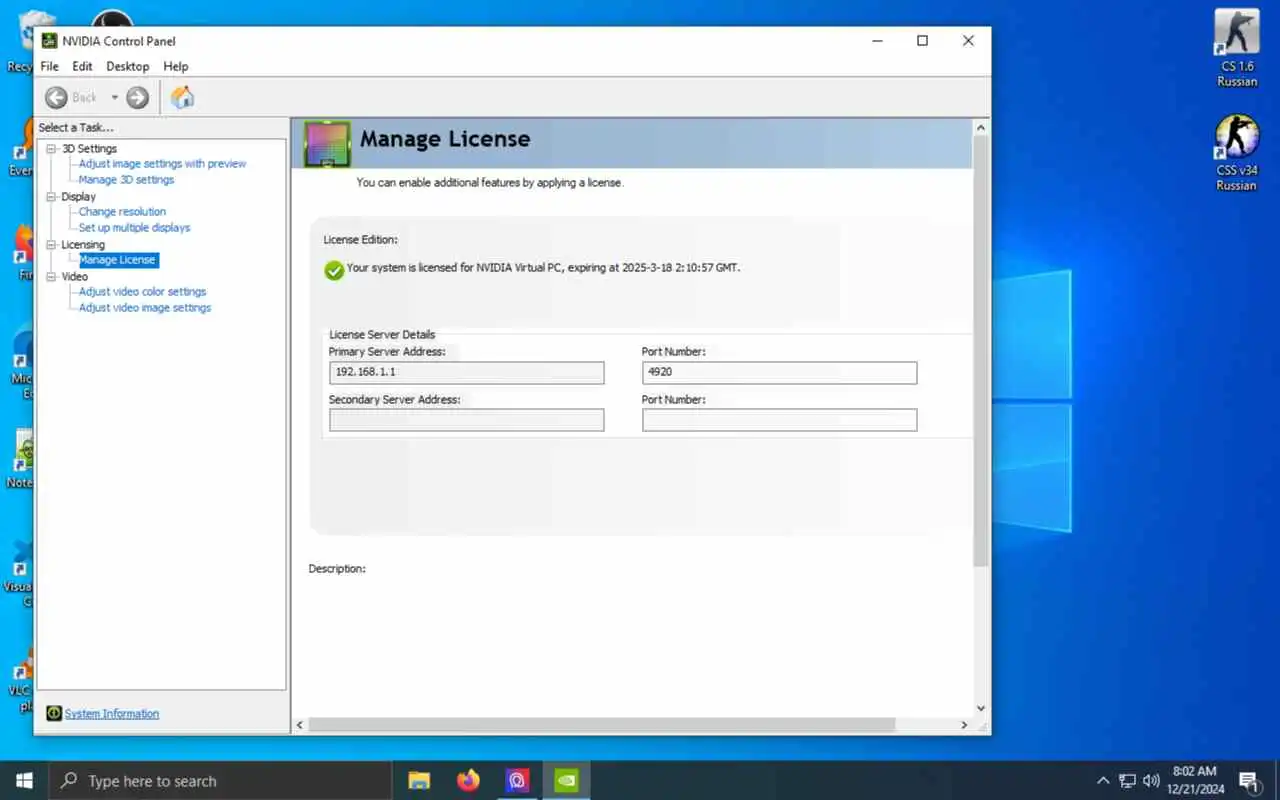This screenshot has height=800, width=1280.
Task: Click the vertical scrollbar thumb
Action: point(980,352)
